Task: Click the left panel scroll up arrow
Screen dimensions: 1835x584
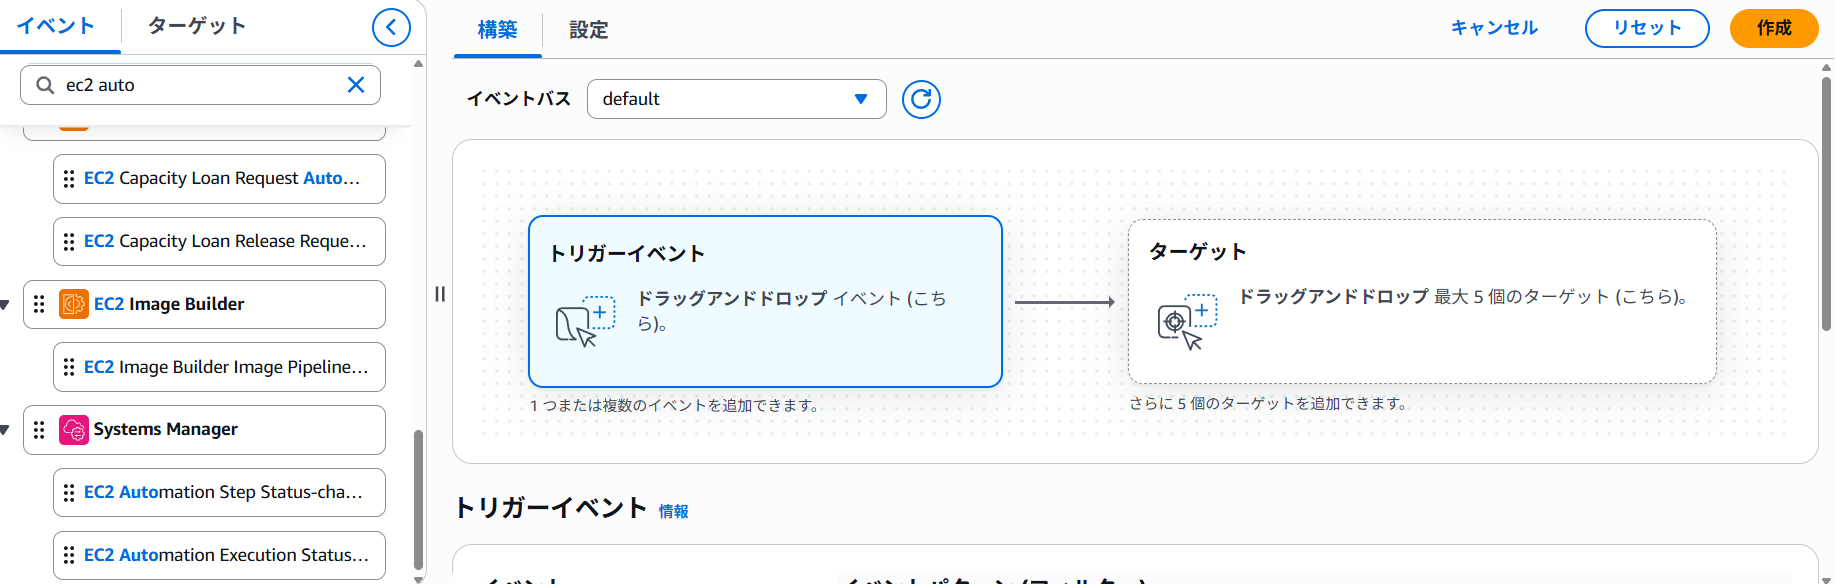Action: point(418,63)
